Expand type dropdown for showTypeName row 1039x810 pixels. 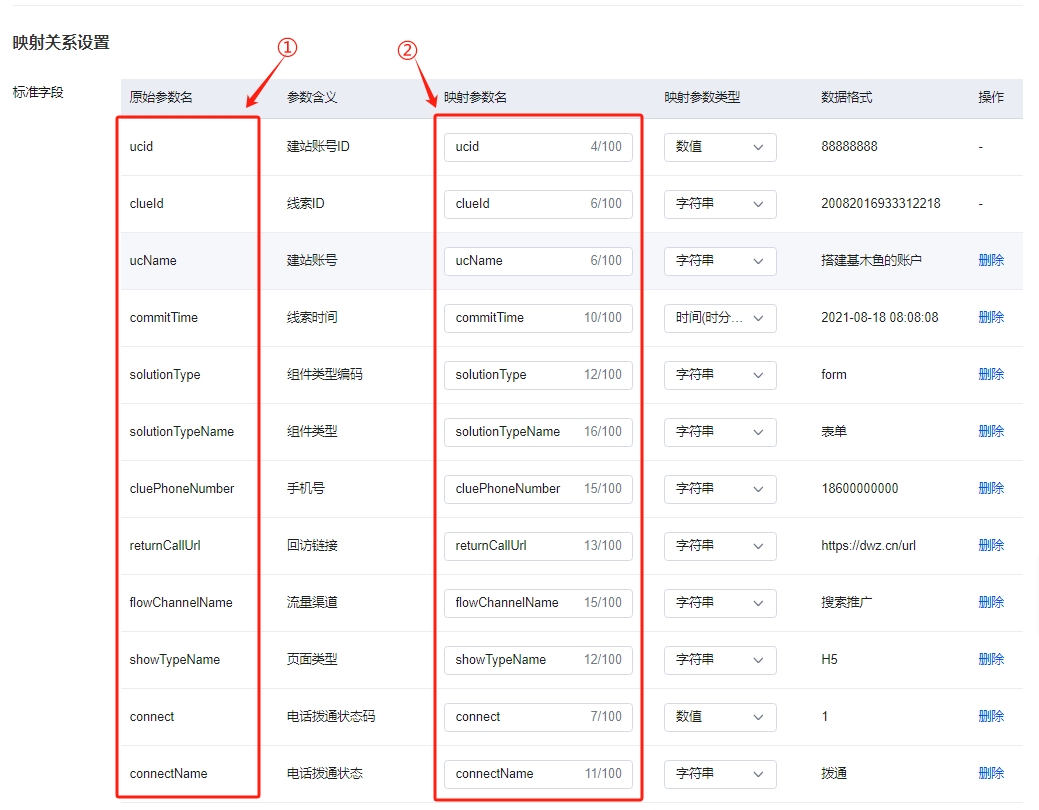pyautogui.click(x=720, y=660)
